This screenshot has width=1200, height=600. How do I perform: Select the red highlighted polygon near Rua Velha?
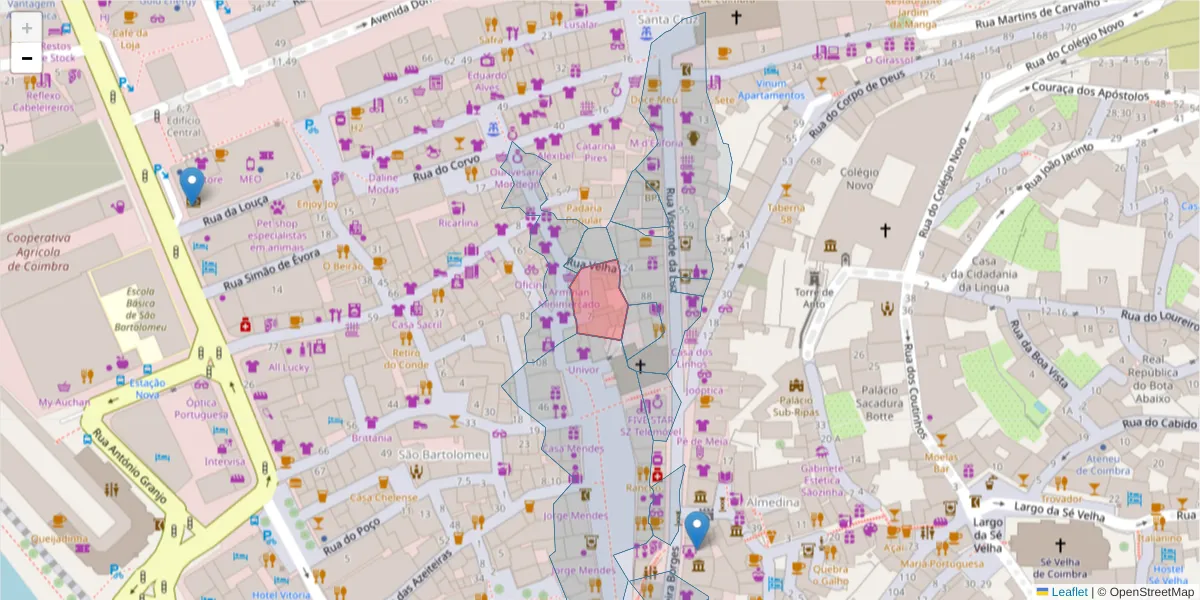[600, 300]
